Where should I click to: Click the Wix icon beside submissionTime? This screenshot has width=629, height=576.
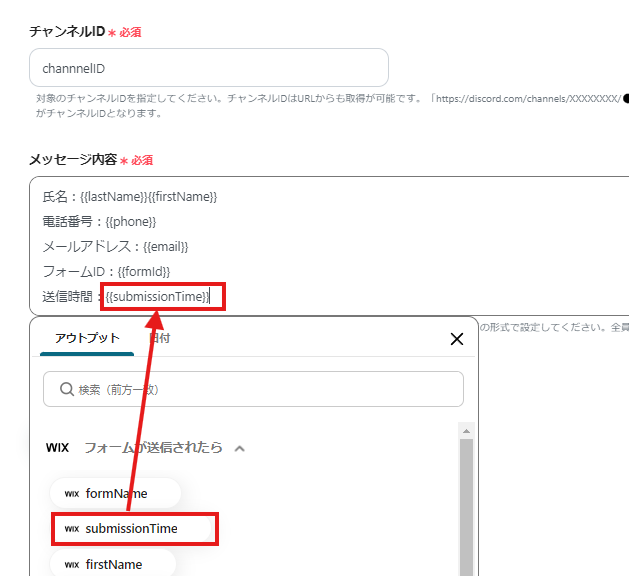pyautogui.click(x=72, y=529)
